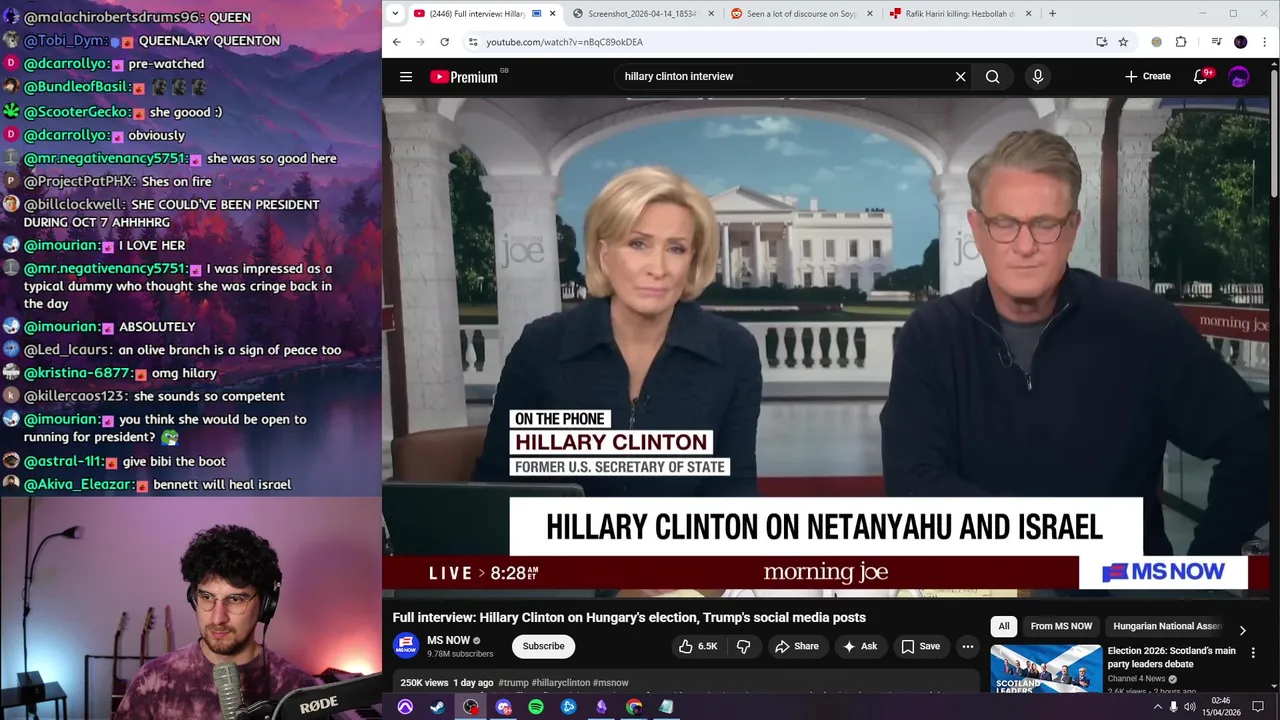Open the volume control in tray
Viewport: 1280px width, 720px height.
click(1190, 707)
